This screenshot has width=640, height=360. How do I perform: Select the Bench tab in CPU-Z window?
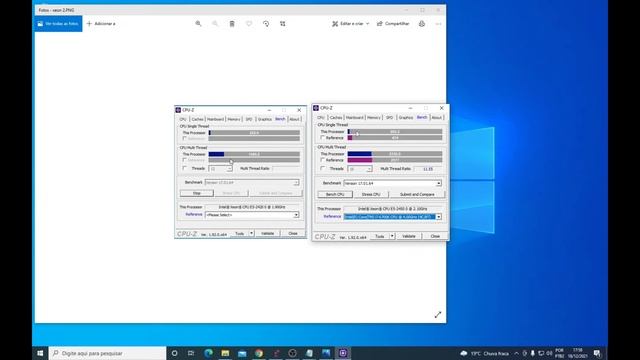(x=422, y=117)
